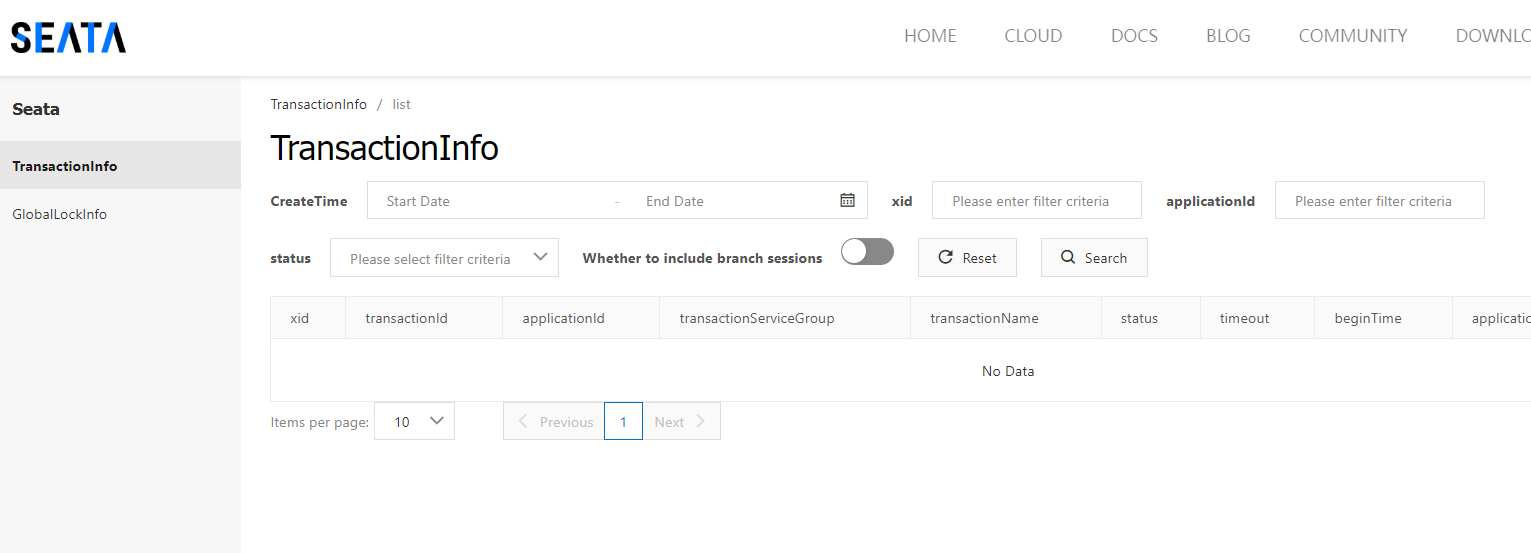
Task: Click the applicationId column header
Action: coord(581,318)
